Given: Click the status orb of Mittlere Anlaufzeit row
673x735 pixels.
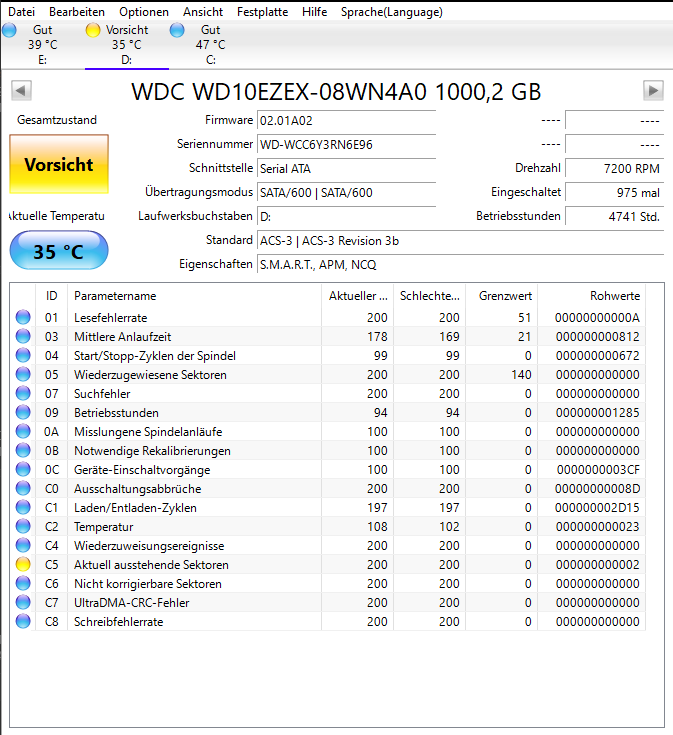Looking at the screenshot, I should click(23, 336).
